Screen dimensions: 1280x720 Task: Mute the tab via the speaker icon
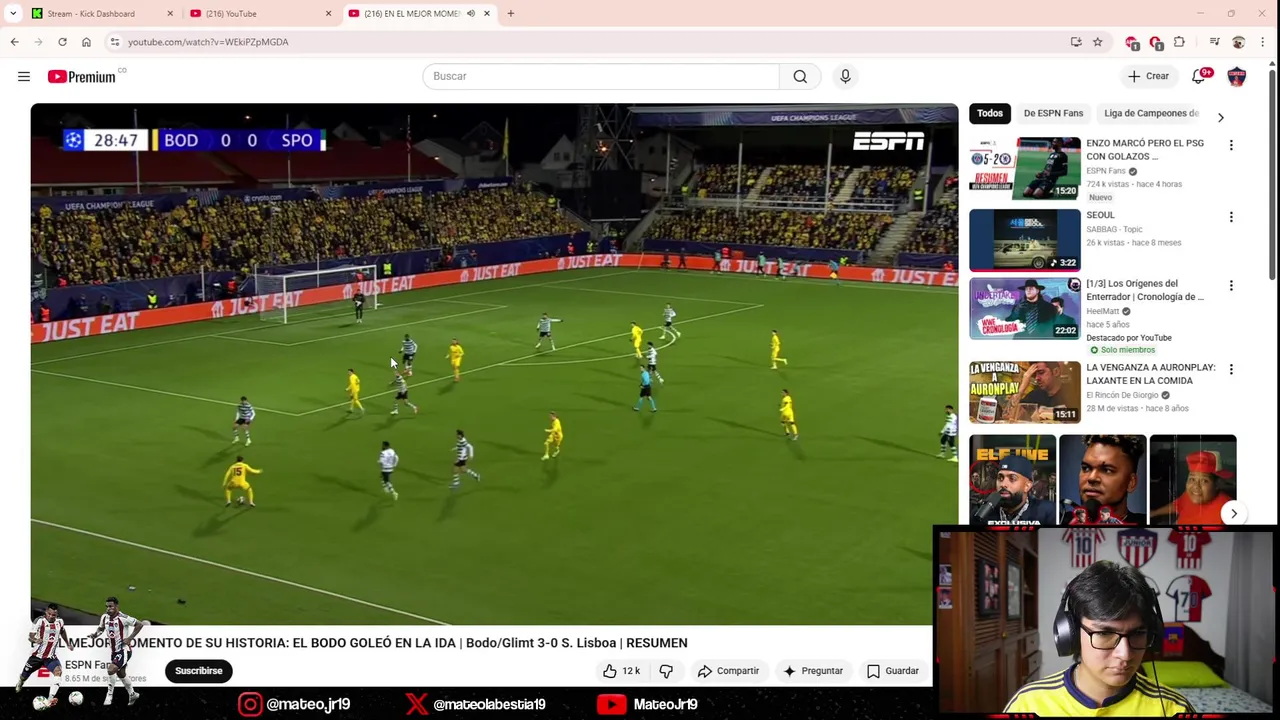click(x=470, y=13)
